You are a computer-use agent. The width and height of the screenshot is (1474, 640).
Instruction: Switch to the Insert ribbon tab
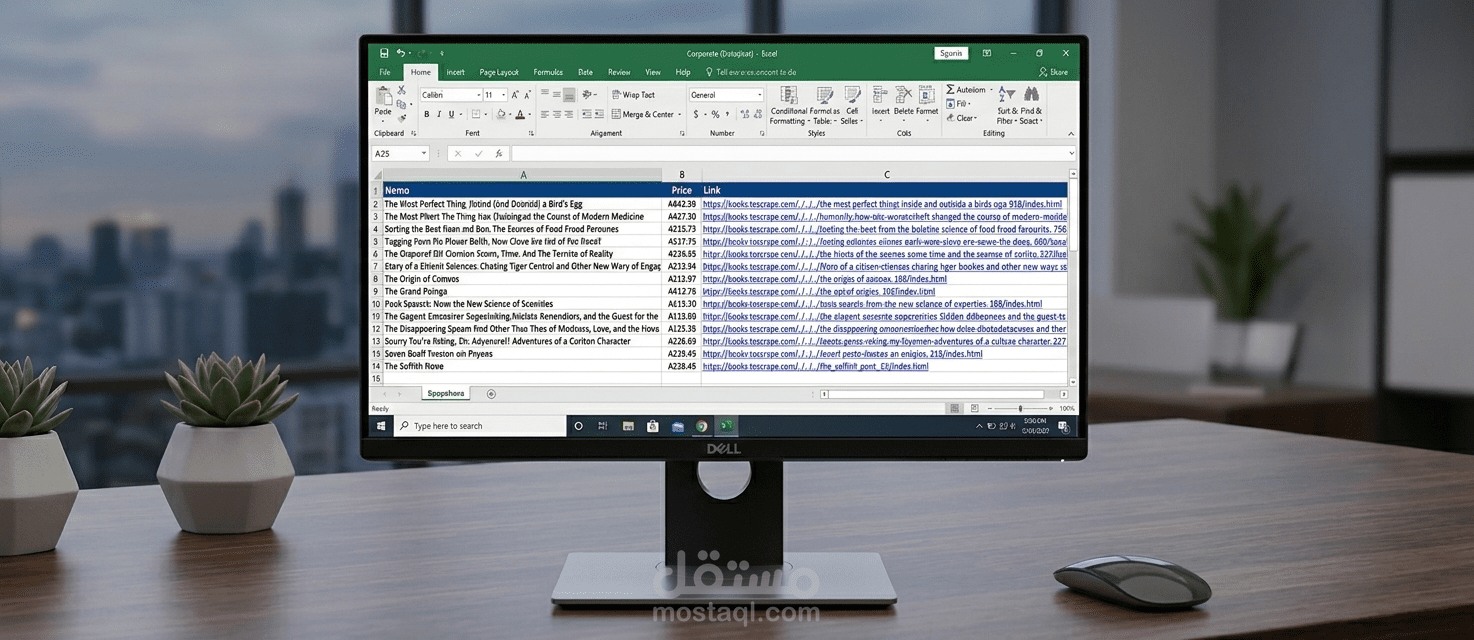click(455, 72)
